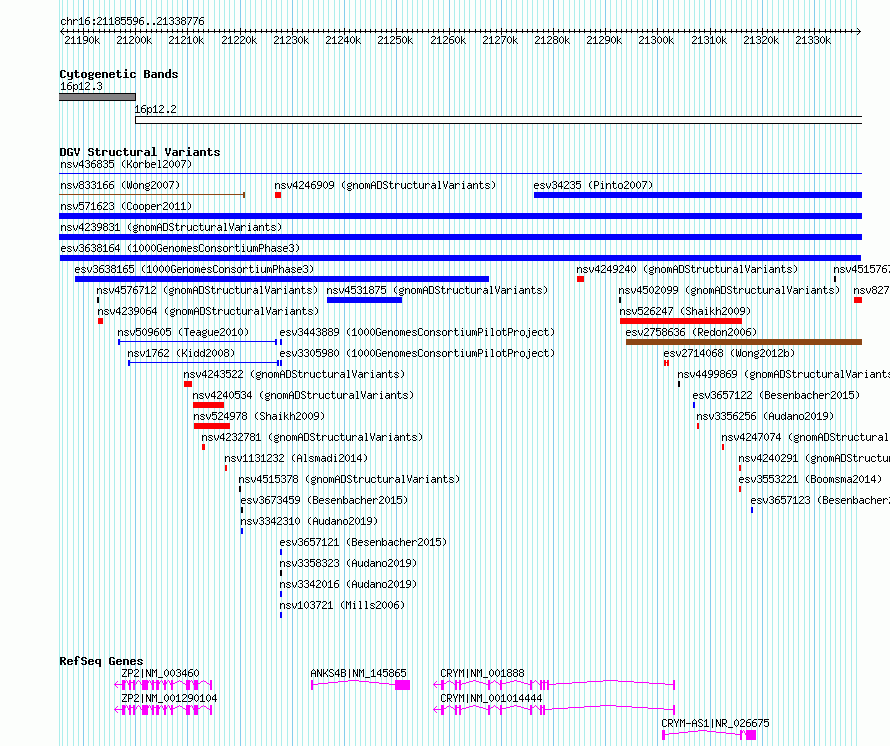Click the nsv4247074 variant label

(x=805, y=437)
